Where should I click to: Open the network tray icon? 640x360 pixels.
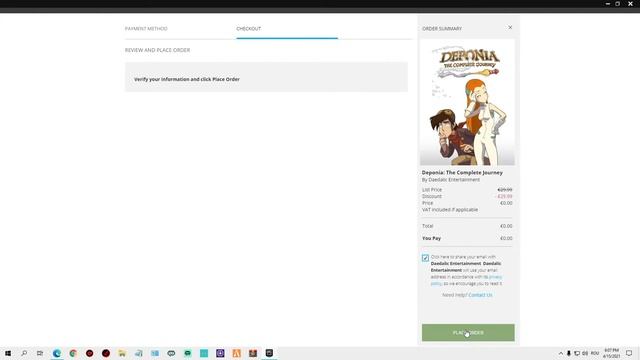(x=577, y=353)
